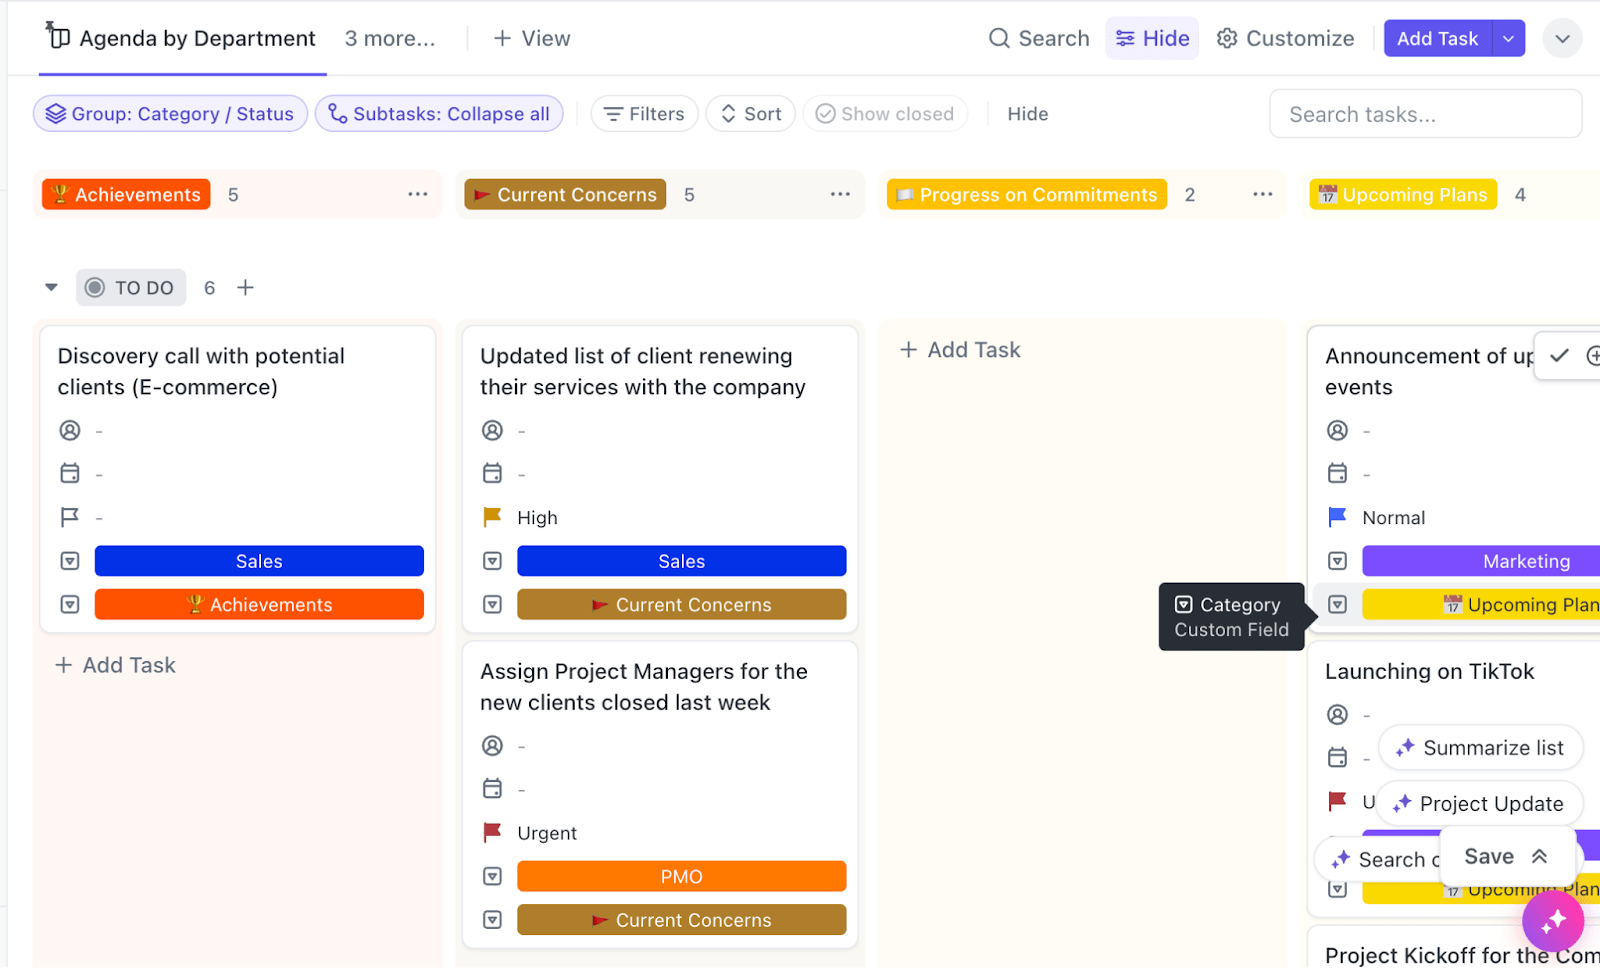This screenshot has height=968, width=1600.
Task: Change the Marketing department field
Action: click(x=1481, y=561)
